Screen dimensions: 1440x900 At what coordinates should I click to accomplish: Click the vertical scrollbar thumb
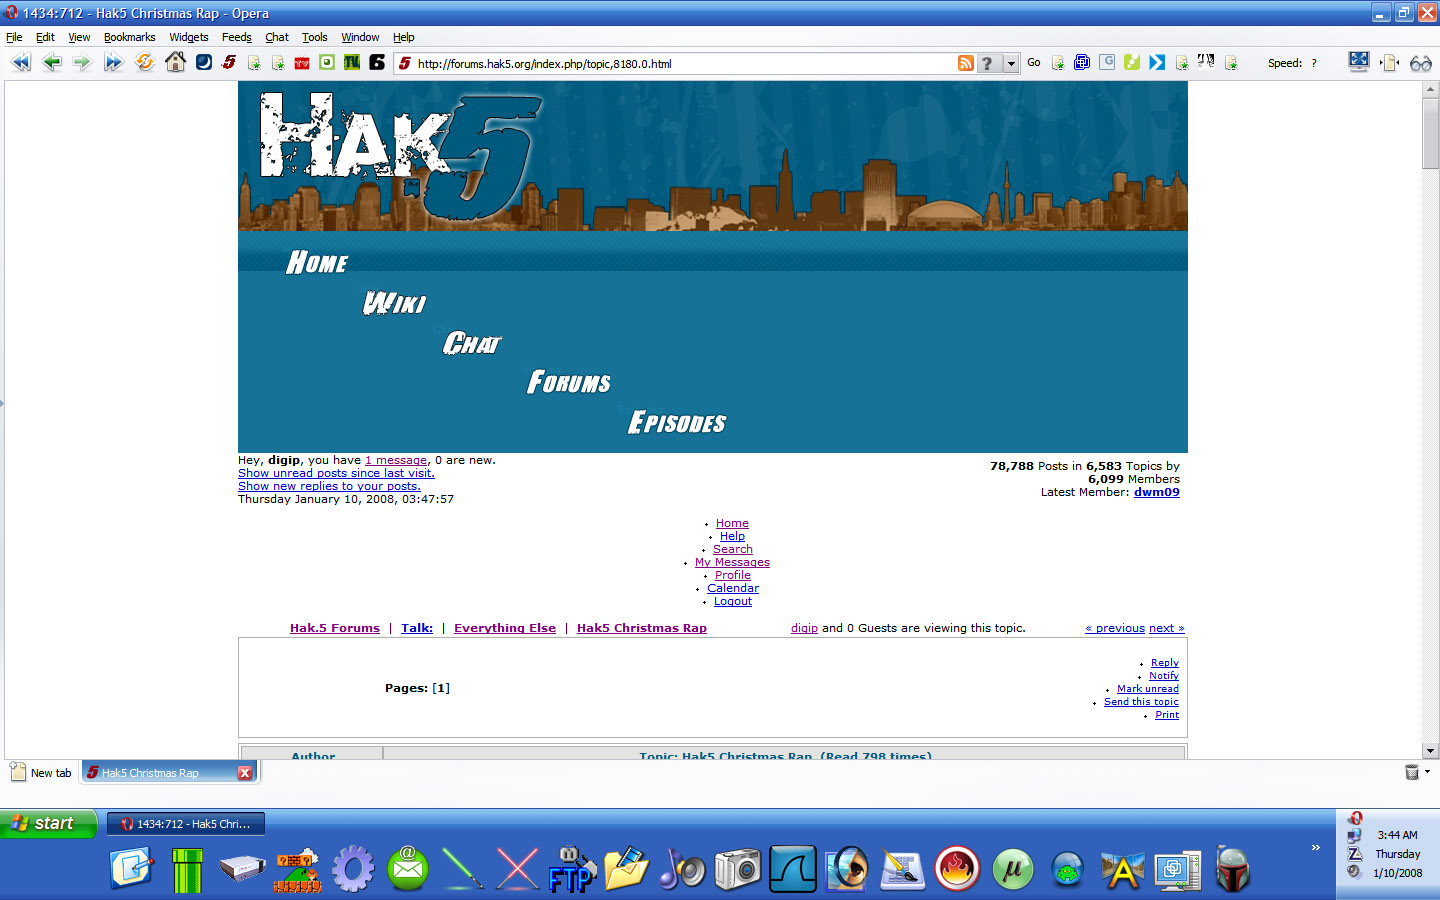pos(1430,134)
